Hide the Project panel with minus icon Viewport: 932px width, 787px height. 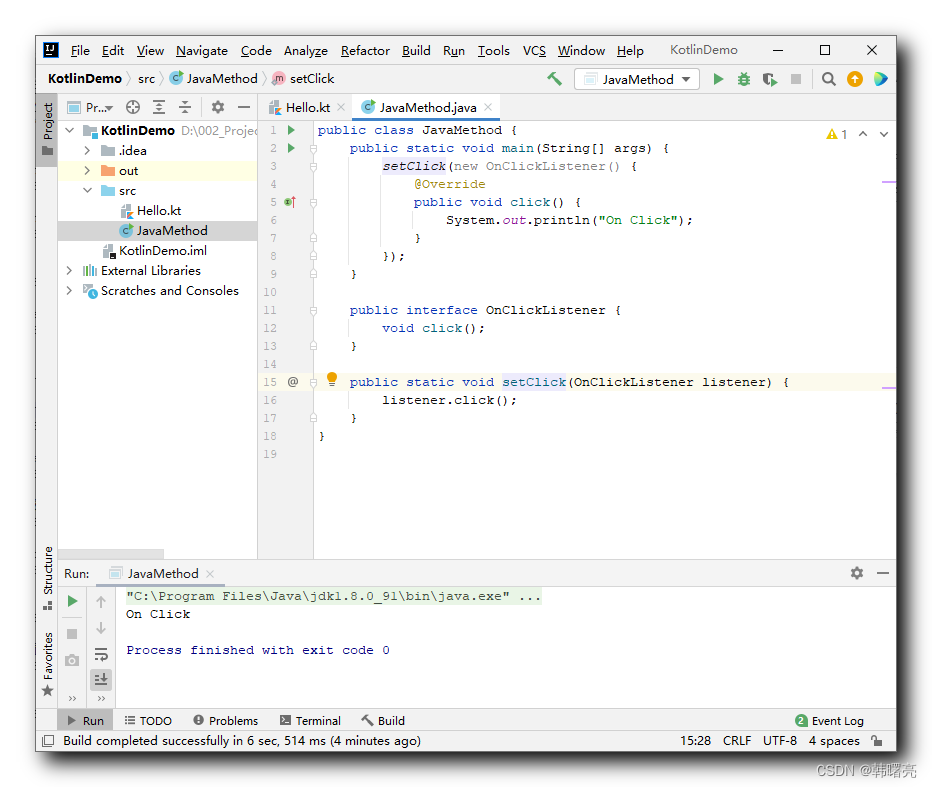(244, 107)
